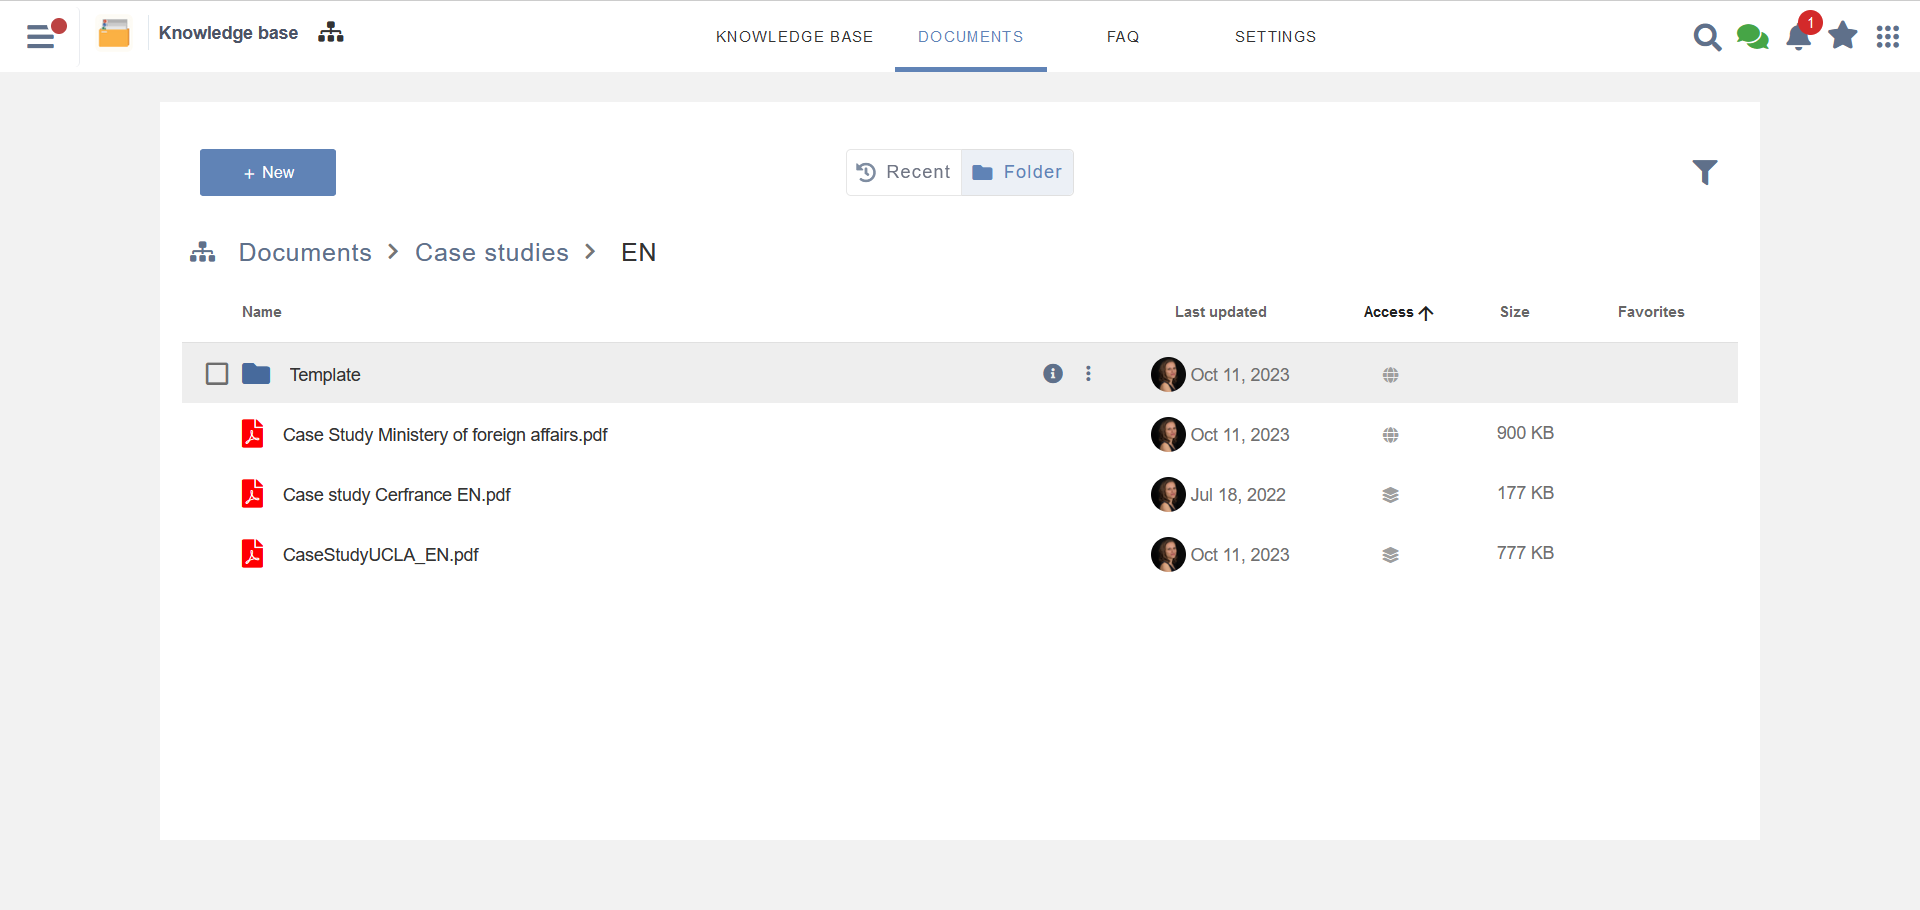
Task: Open the sitemap icon beside Knowledge base title
Action: (331, 33)
